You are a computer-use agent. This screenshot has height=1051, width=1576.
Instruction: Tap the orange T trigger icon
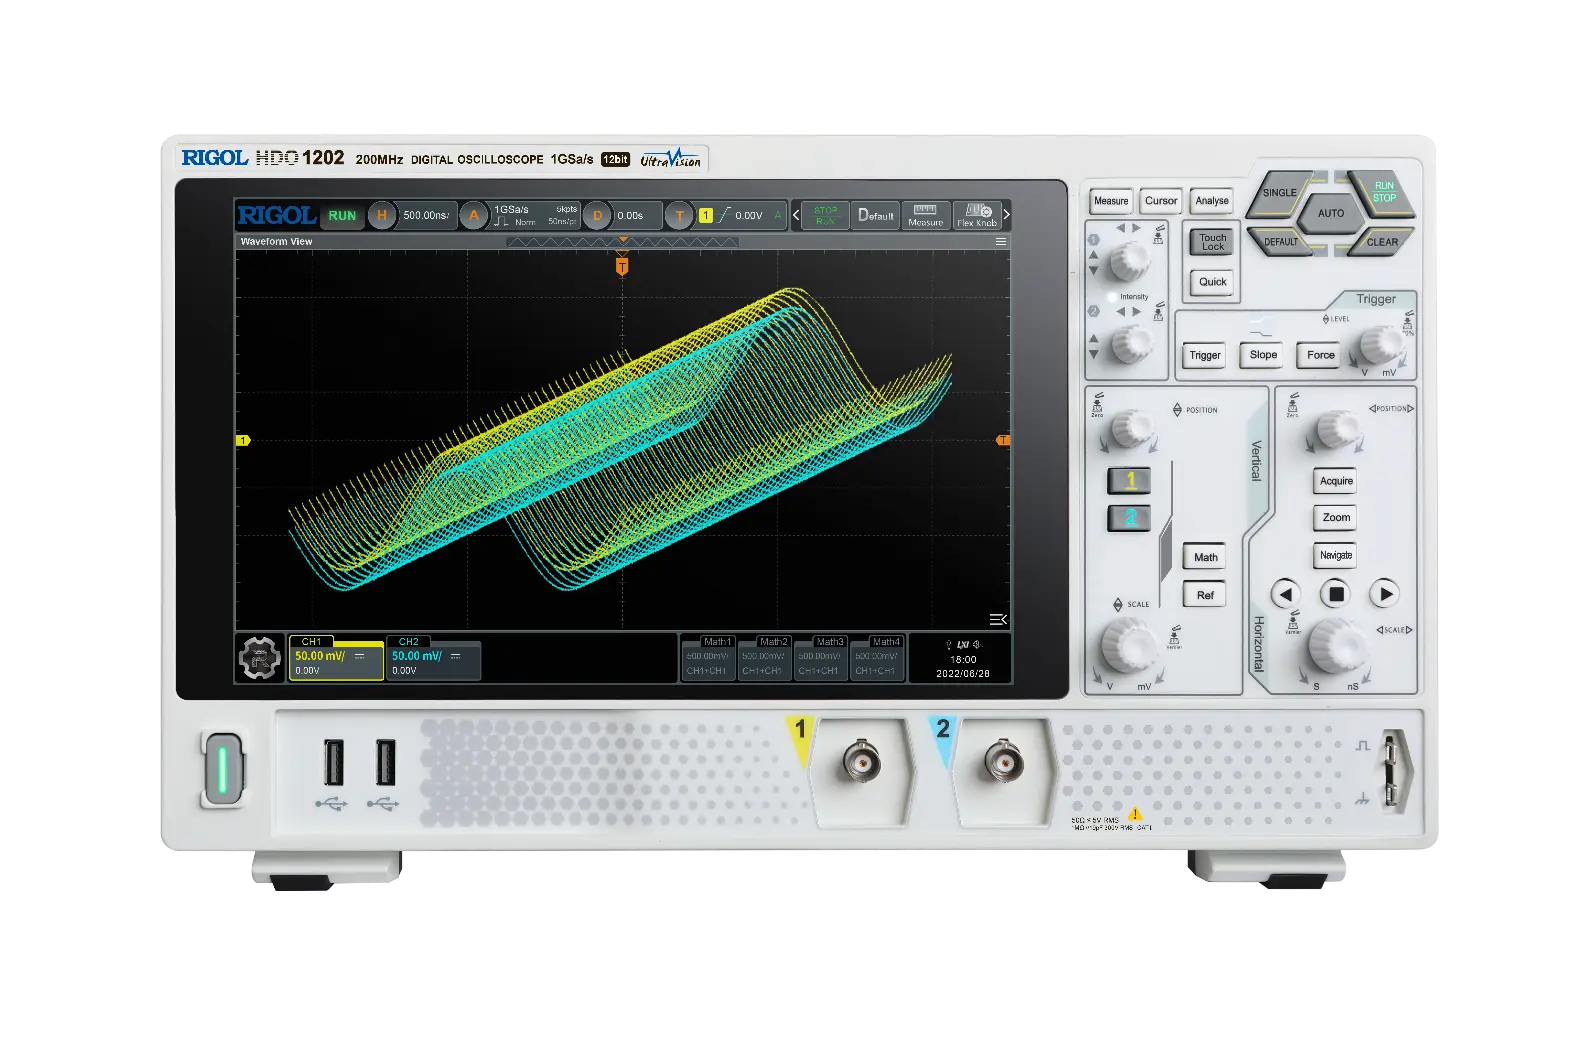tap(679, 215)
